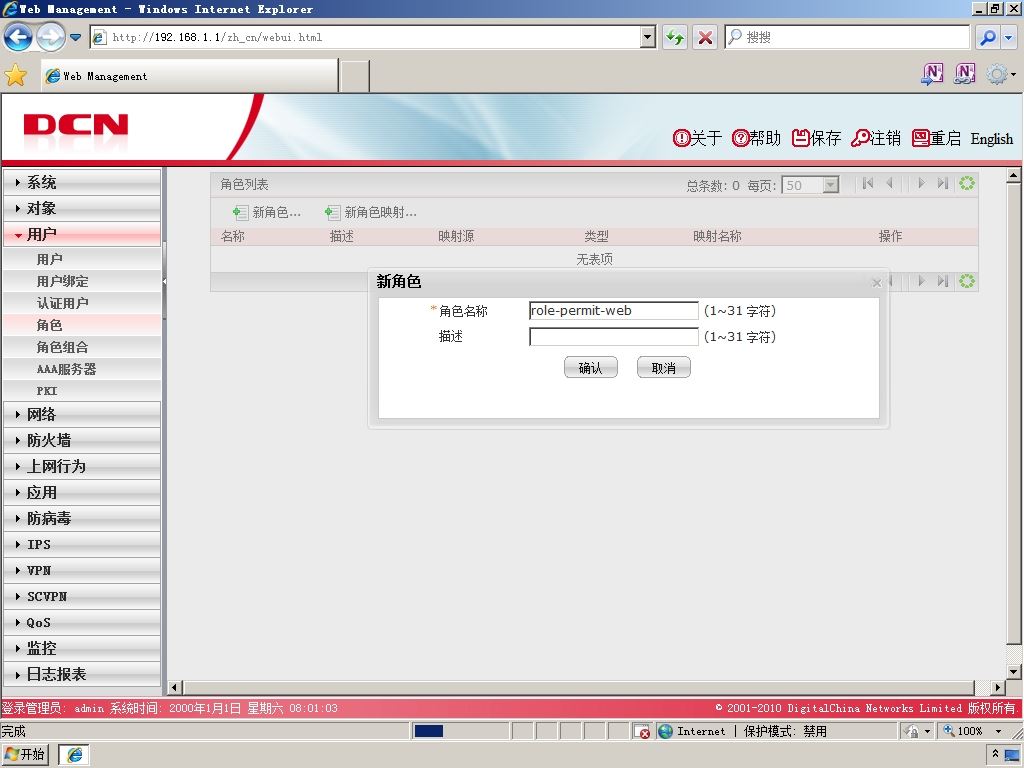Click the 角色名称 input field
The image size is (1024, 768).
pyautogui.click(x=613, y=311)
